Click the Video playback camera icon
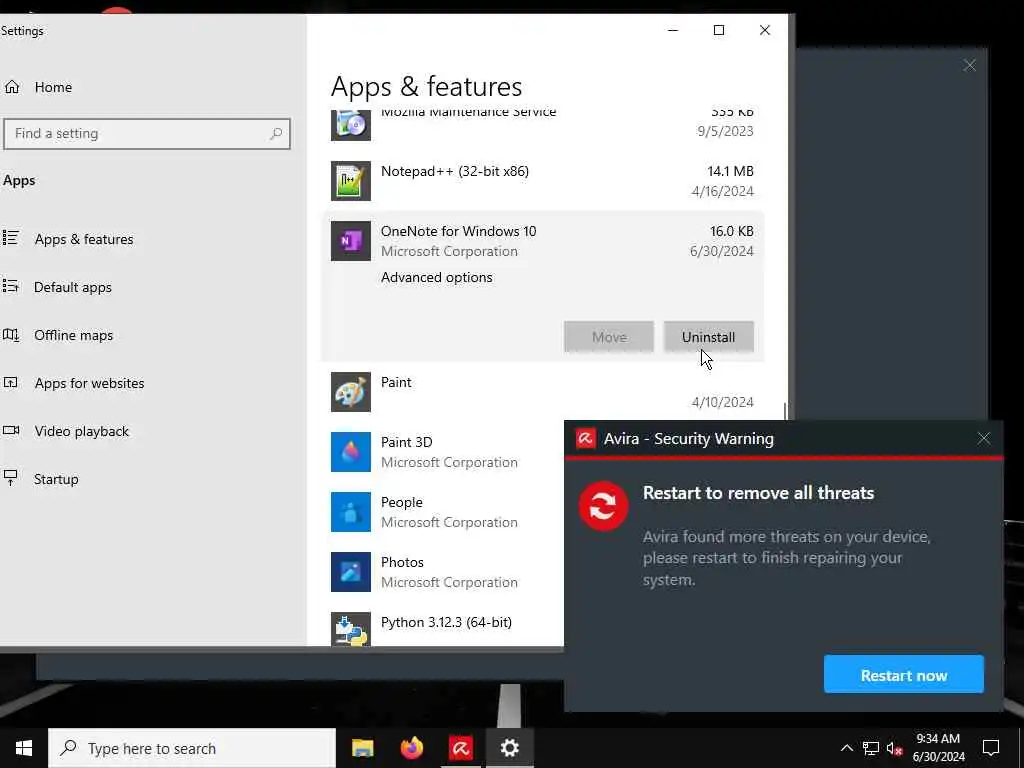The image size is (1024, 768). (x=10, y=430)
